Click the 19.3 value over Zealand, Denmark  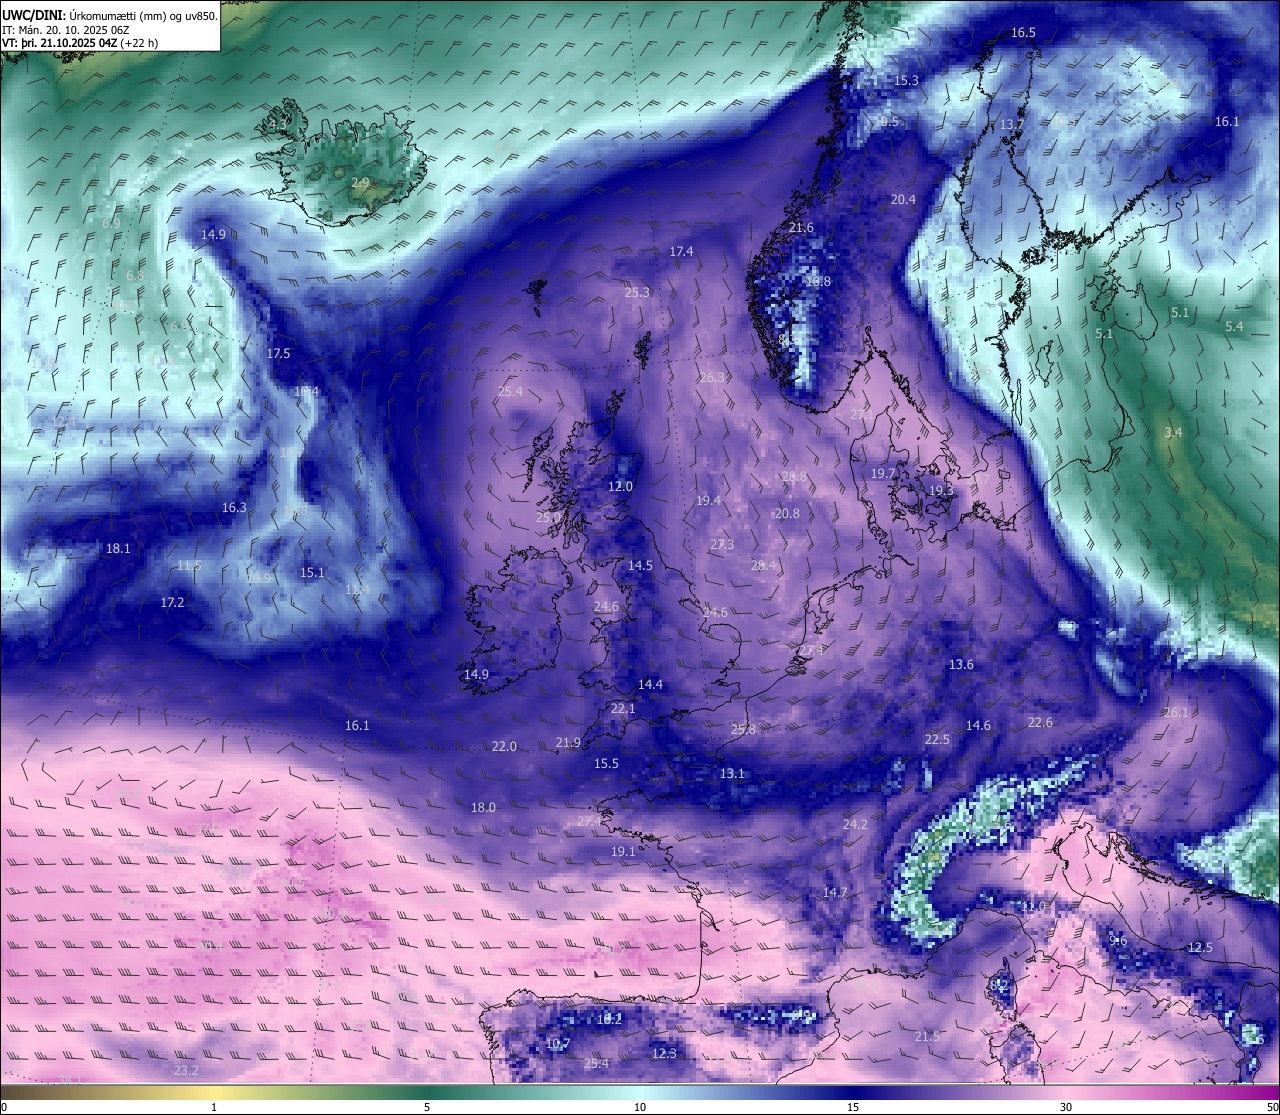(941, 491)
